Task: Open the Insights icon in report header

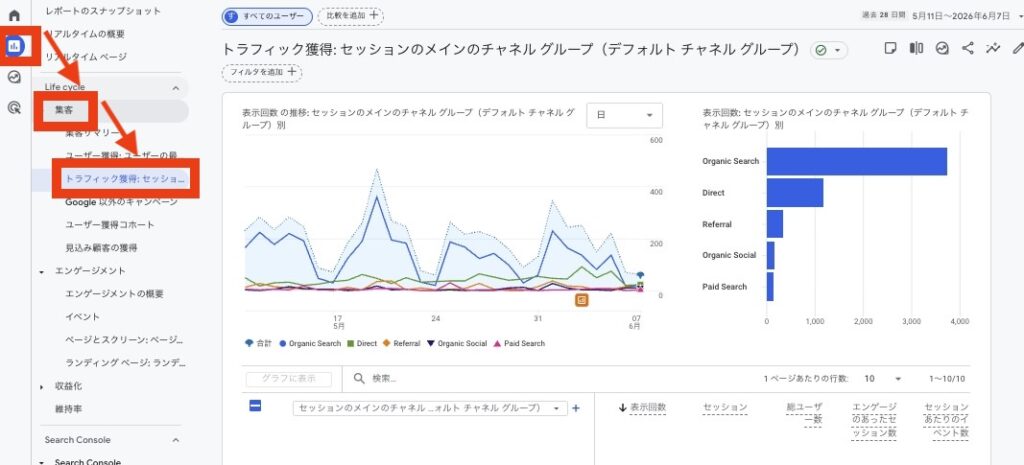Action: click(x=942, y=48)
